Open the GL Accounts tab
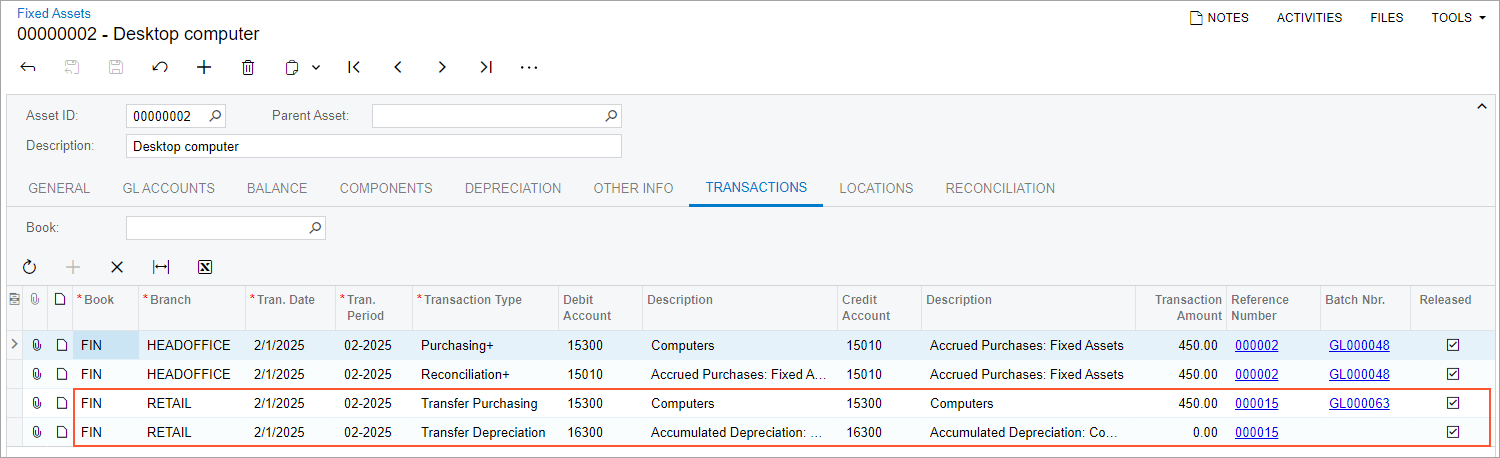Viewport: 1500px width, 458px height. tap(168, 188)
